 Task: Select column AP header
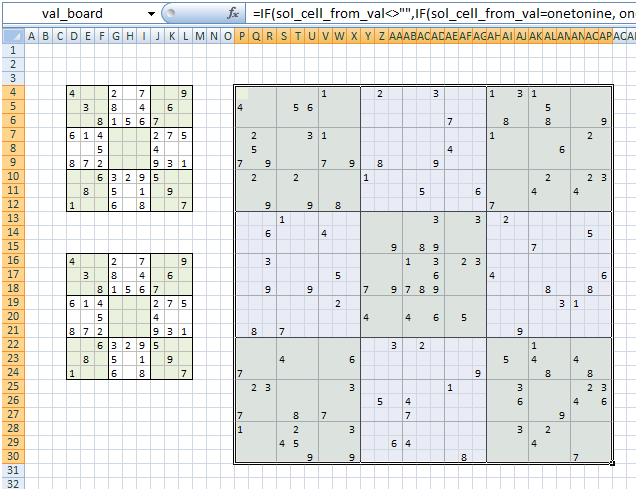click(605, 36)
